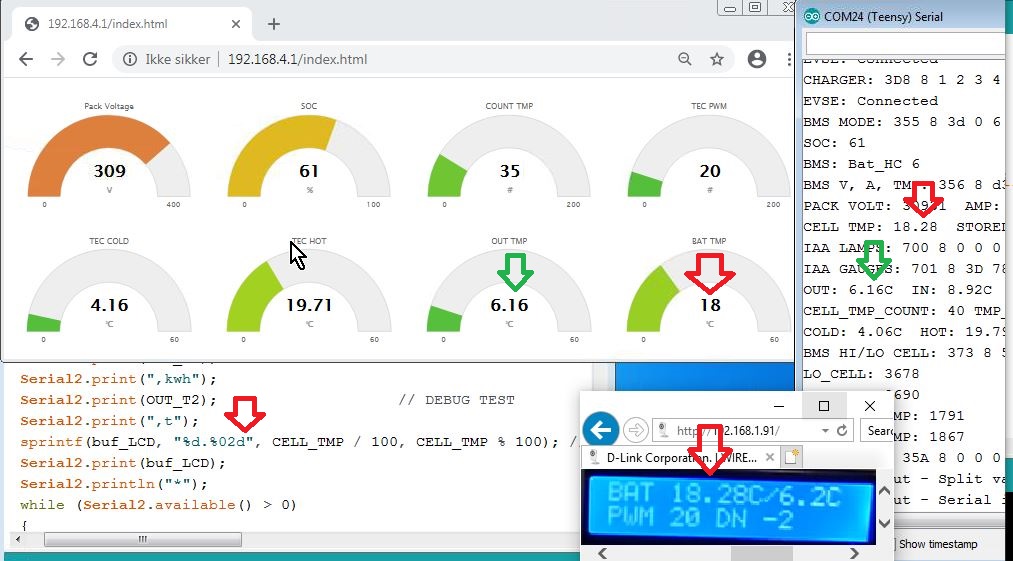Image resolution: width=1013 pixels, height=561 pixels.
Task: Click the TEC COLD gauge
Action: tap(109, 291)
